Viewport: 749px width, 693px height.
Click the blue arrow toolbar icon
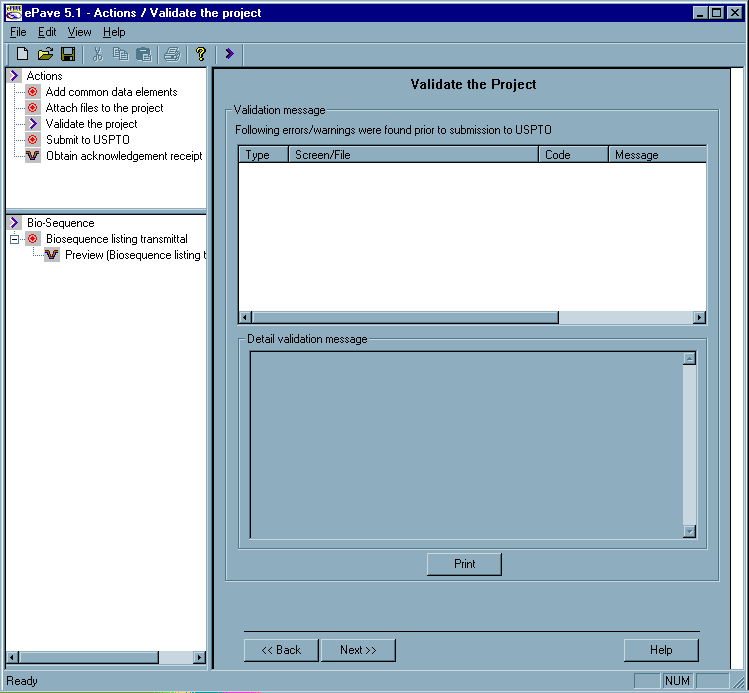pos(229,54)
